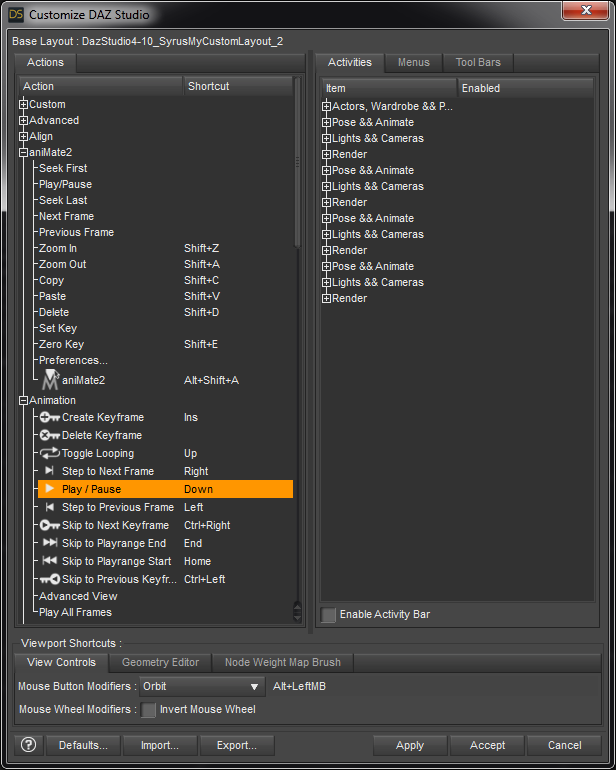Collapse the aniMate2 group in Actions tree
616x770 pixels.
[x=23, y=153]
